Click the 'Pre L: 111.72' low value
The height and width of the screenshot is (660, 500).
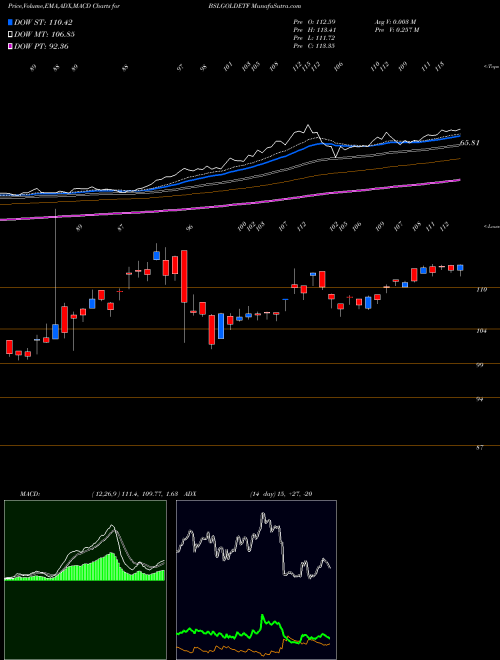click(x=314, y=38)
